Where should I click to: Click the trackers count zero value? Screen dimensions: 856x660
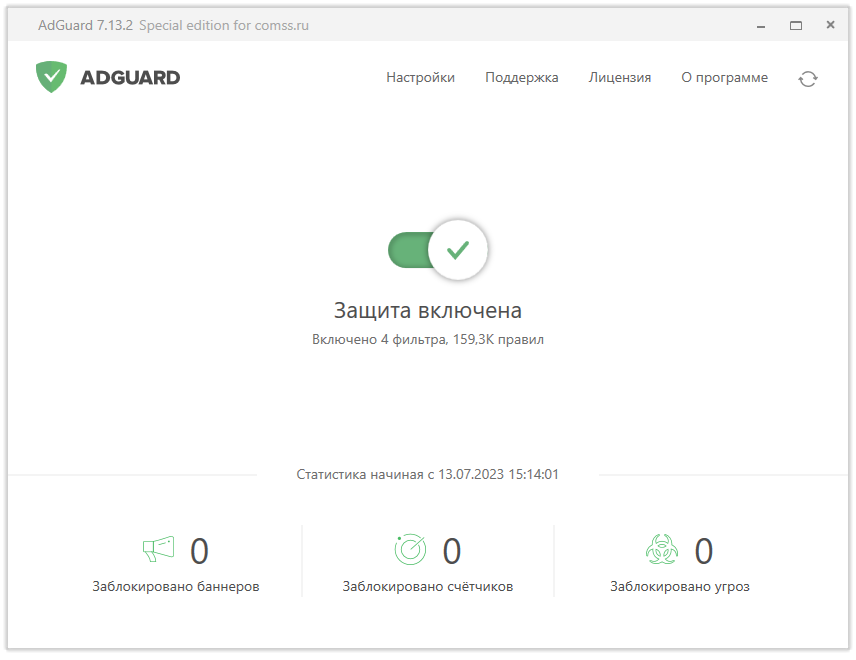coord(451,551)
